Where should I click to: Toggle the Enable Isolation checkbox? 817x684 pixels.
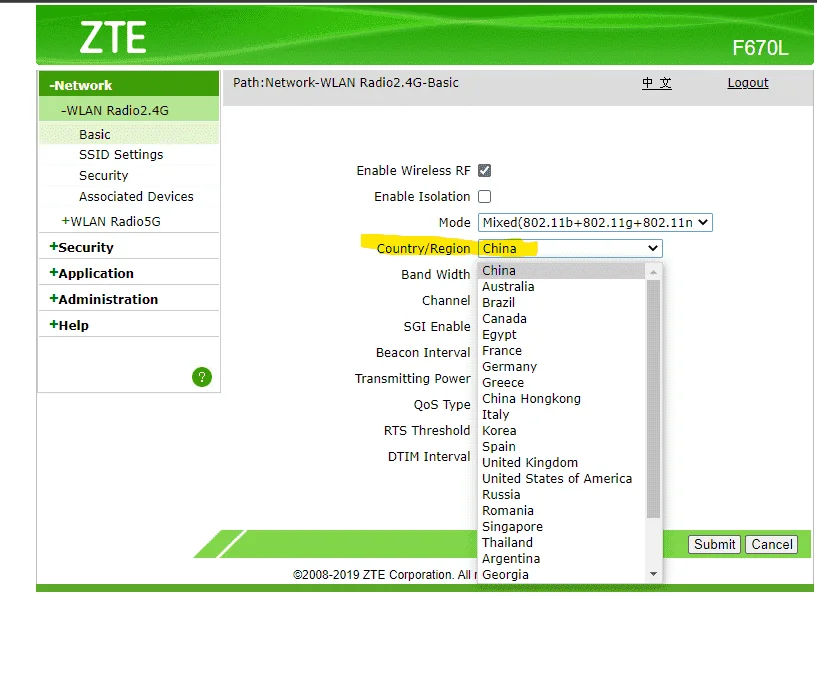[x=485, y=196]
